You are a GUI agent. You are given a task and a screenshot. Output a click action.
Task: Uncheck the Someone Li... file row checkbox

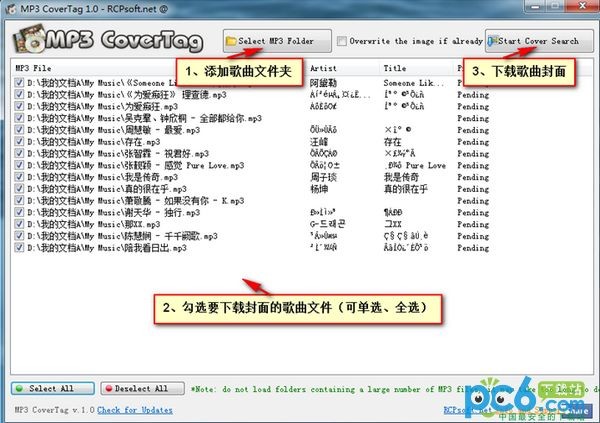[19, 82]
